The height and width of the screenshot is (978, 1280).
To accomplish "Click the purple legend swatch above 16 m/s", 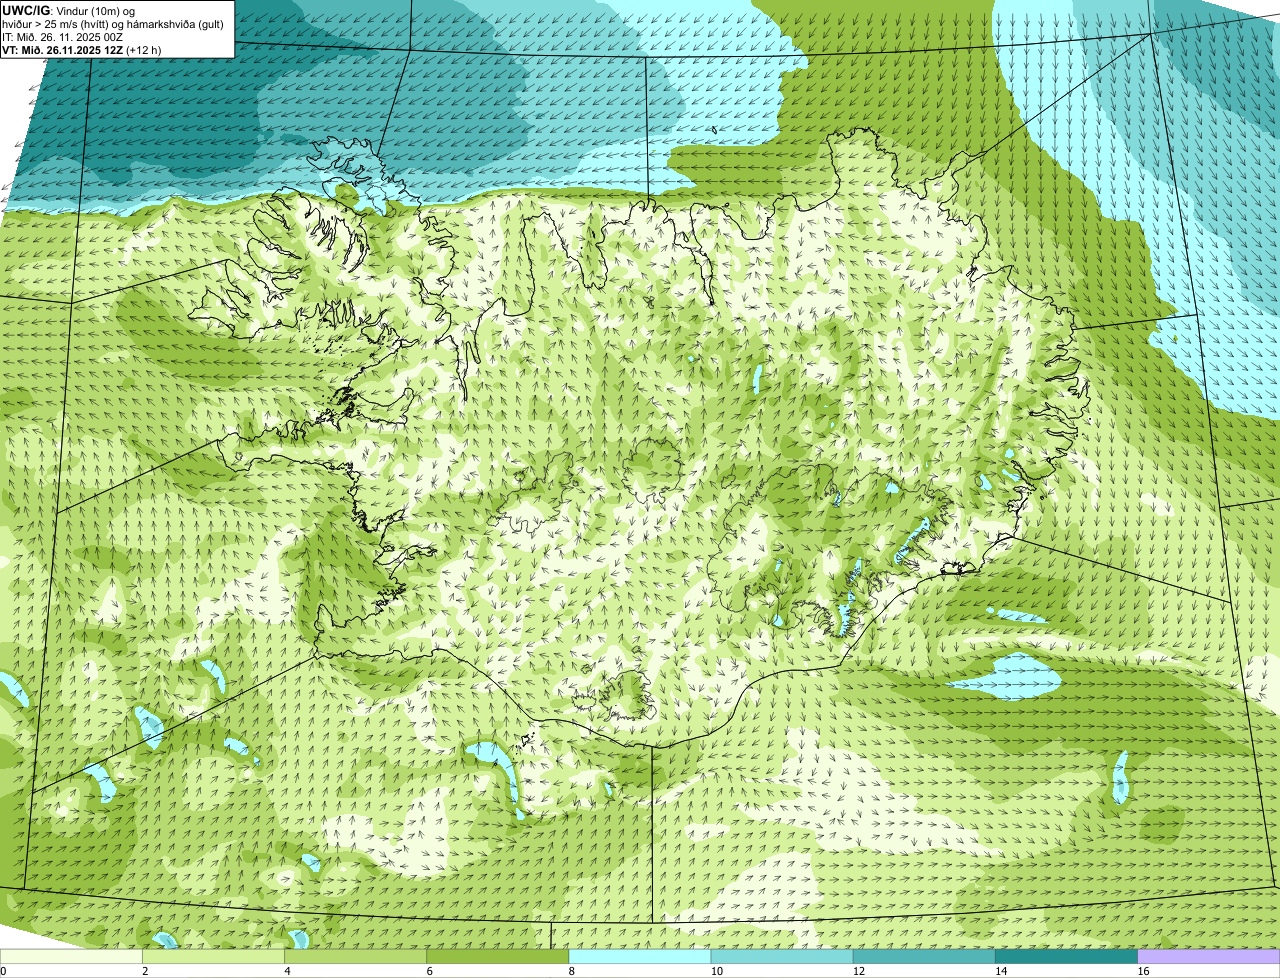I will point(1209,957).
